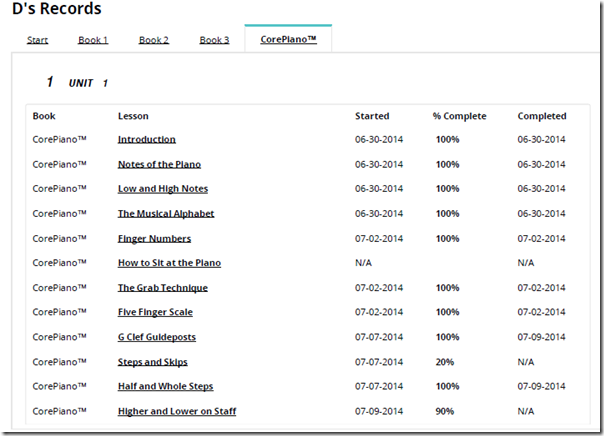Click 100% in The Grab Technique row
The width and height of the screenshot is (604, 436).
click(x=447, y=288)
